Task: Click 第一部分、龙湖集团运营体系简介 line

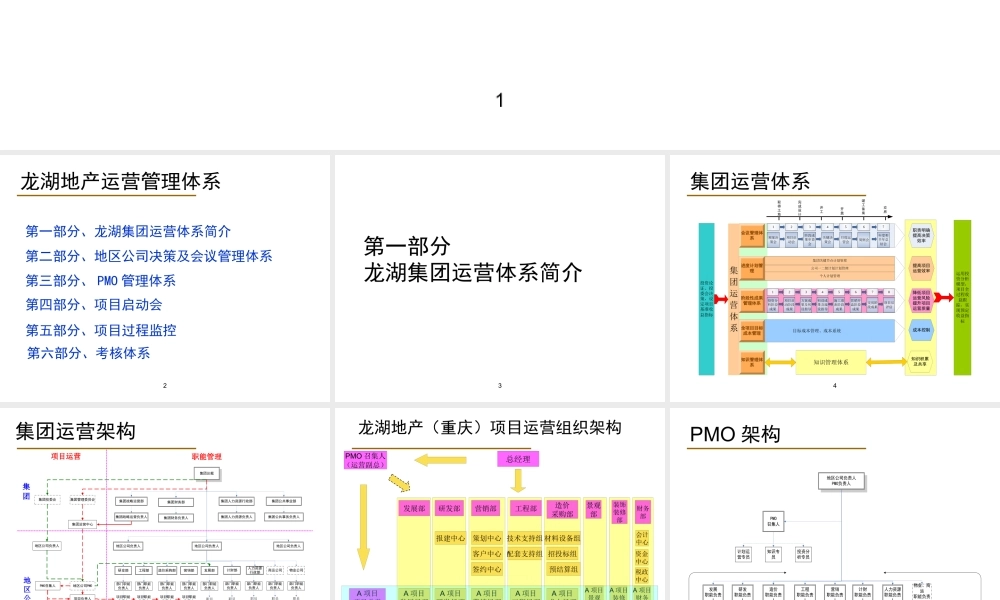Action: click(128, 231)
